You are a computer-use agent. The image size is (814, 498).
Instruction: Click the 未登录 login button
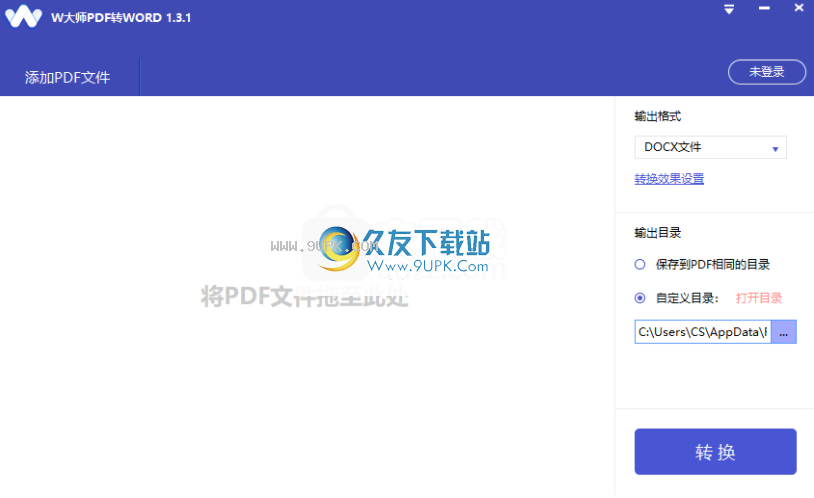(x=767, y=72)
